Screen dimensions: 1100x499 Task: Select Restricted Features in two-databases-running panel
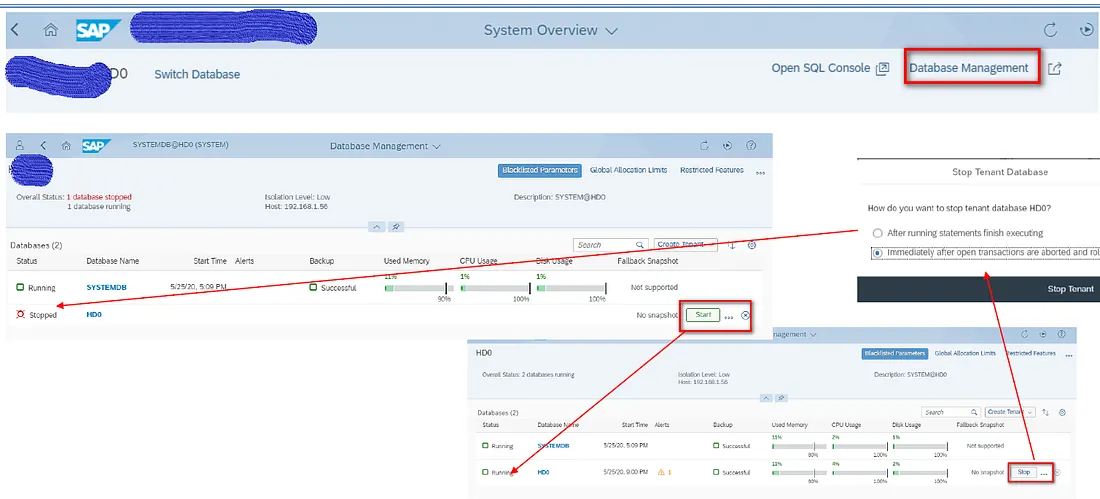point(1031,353)
